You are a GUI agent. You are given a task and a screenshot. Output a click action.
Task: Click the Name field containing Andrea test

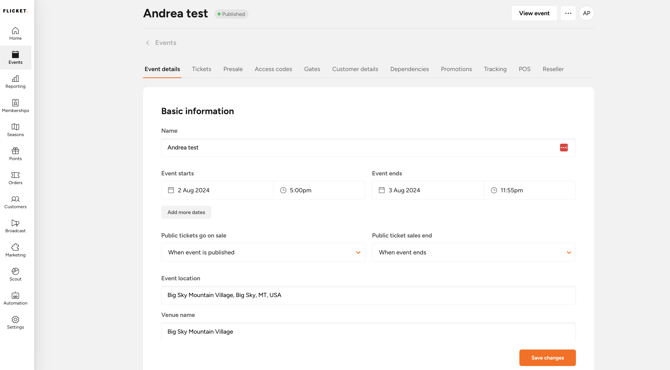(368, 147)
